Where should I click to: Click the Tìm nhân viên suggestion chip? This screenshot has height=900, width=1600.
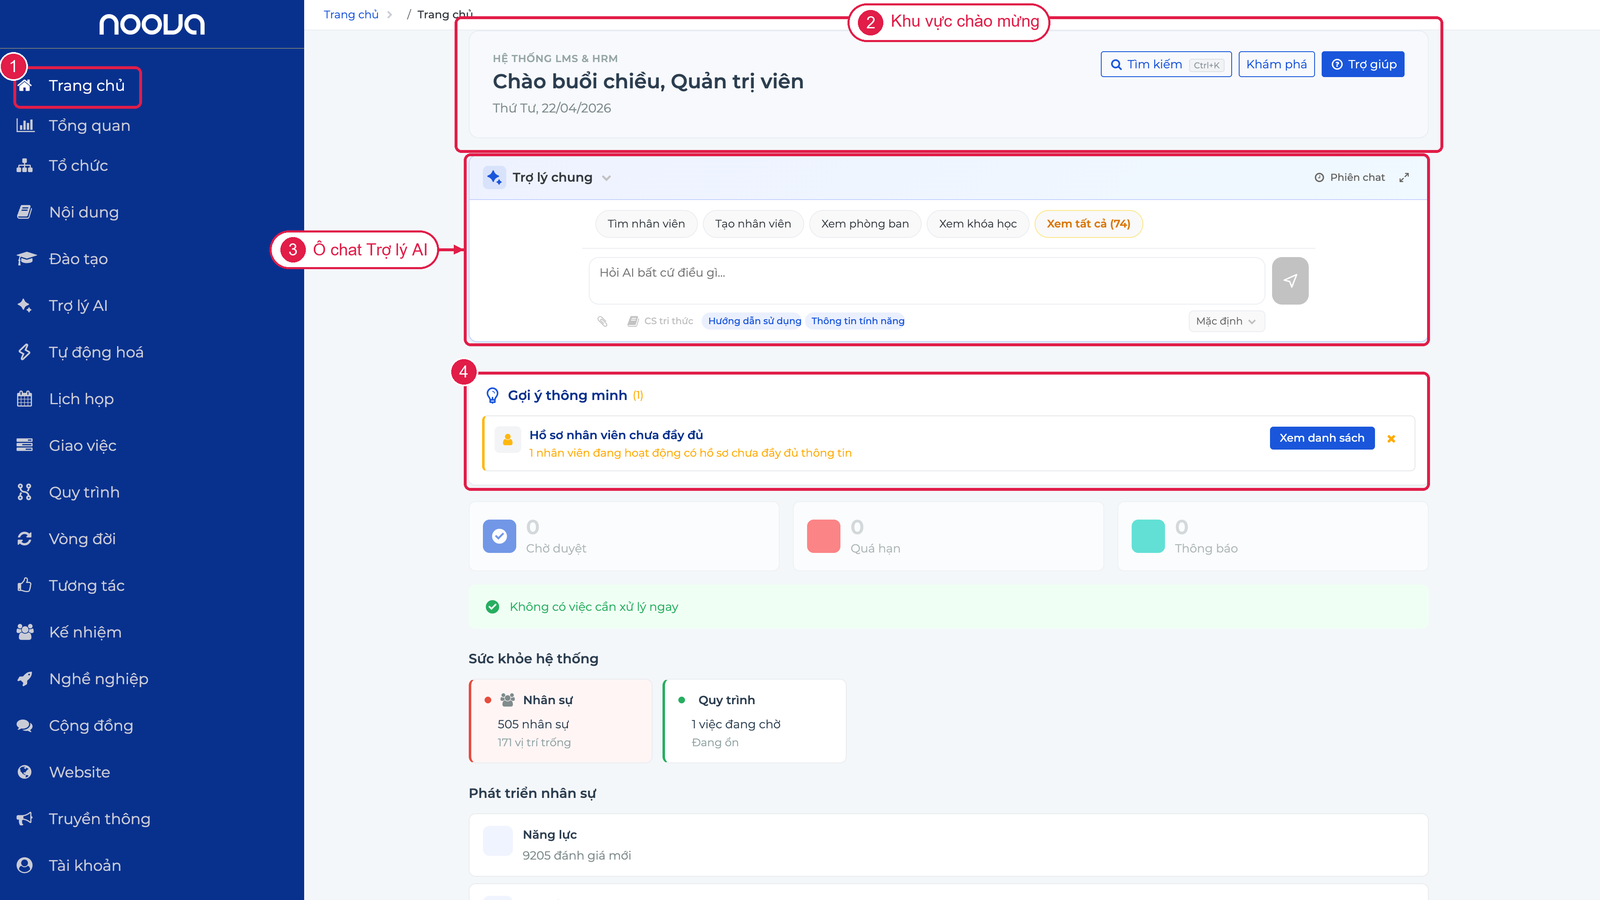click(646, 224)
